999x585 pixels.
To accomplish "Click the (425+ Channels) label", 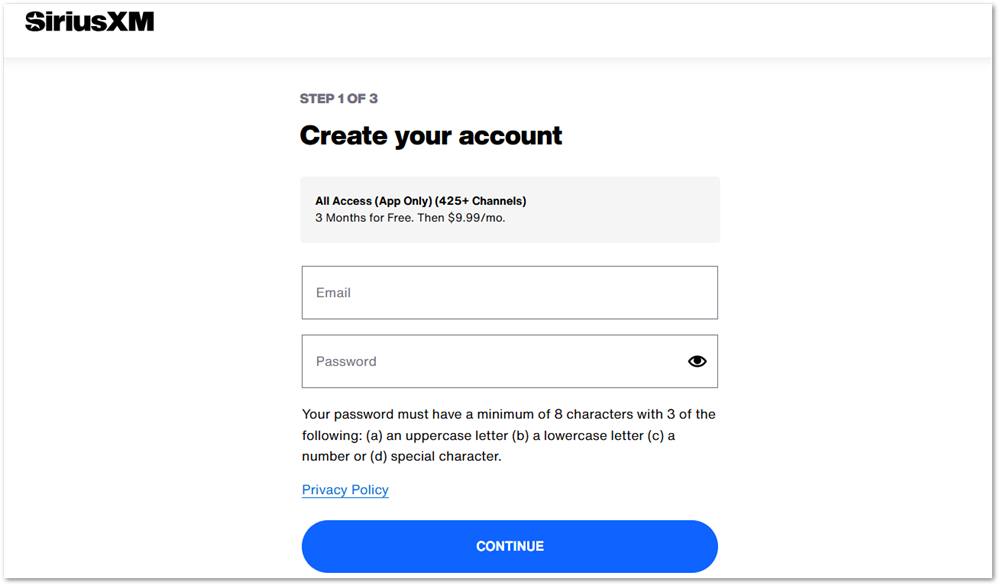I will 480,201.
